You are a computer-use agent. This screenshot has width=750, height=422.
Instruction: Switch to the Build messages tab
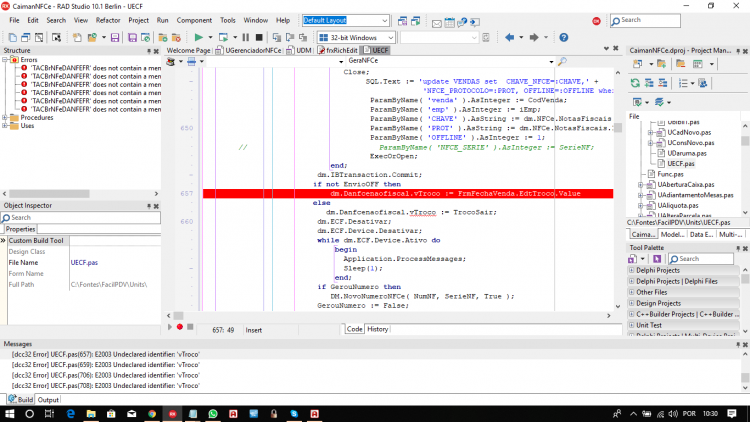pos(21,400)
